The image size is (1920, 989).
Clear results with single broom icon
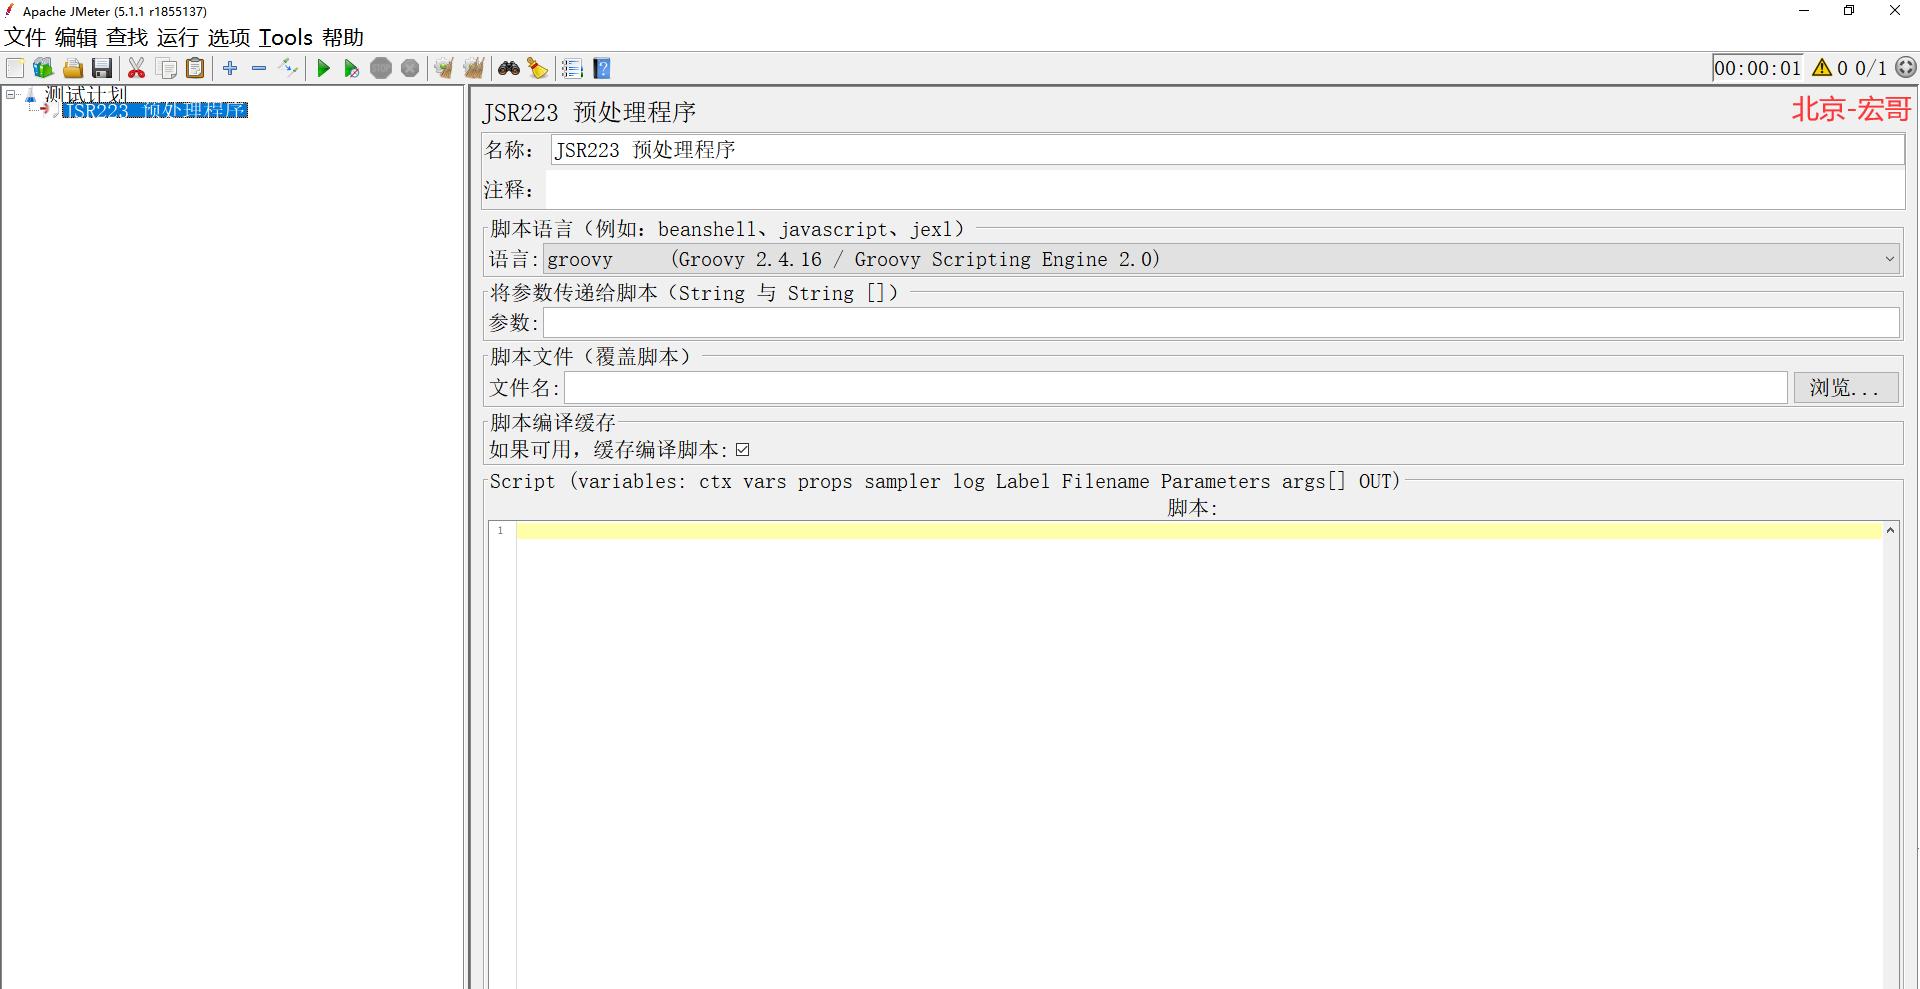tap(444, 68)
